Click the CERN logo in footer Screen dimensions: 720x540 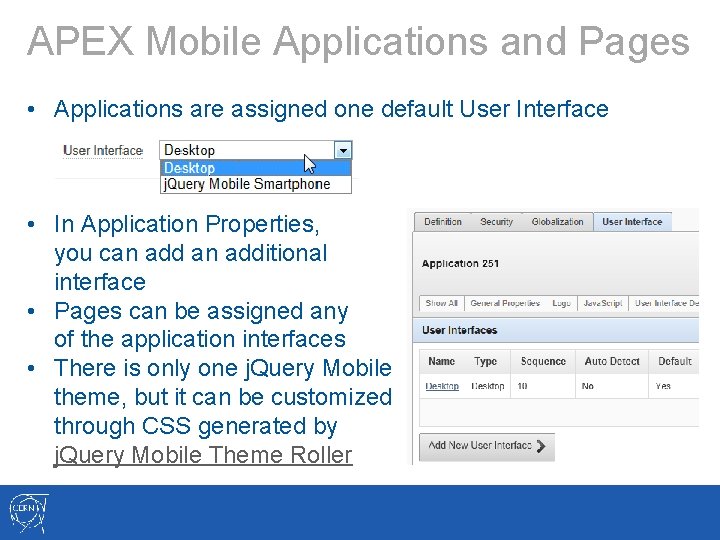[x=28, y=513]
